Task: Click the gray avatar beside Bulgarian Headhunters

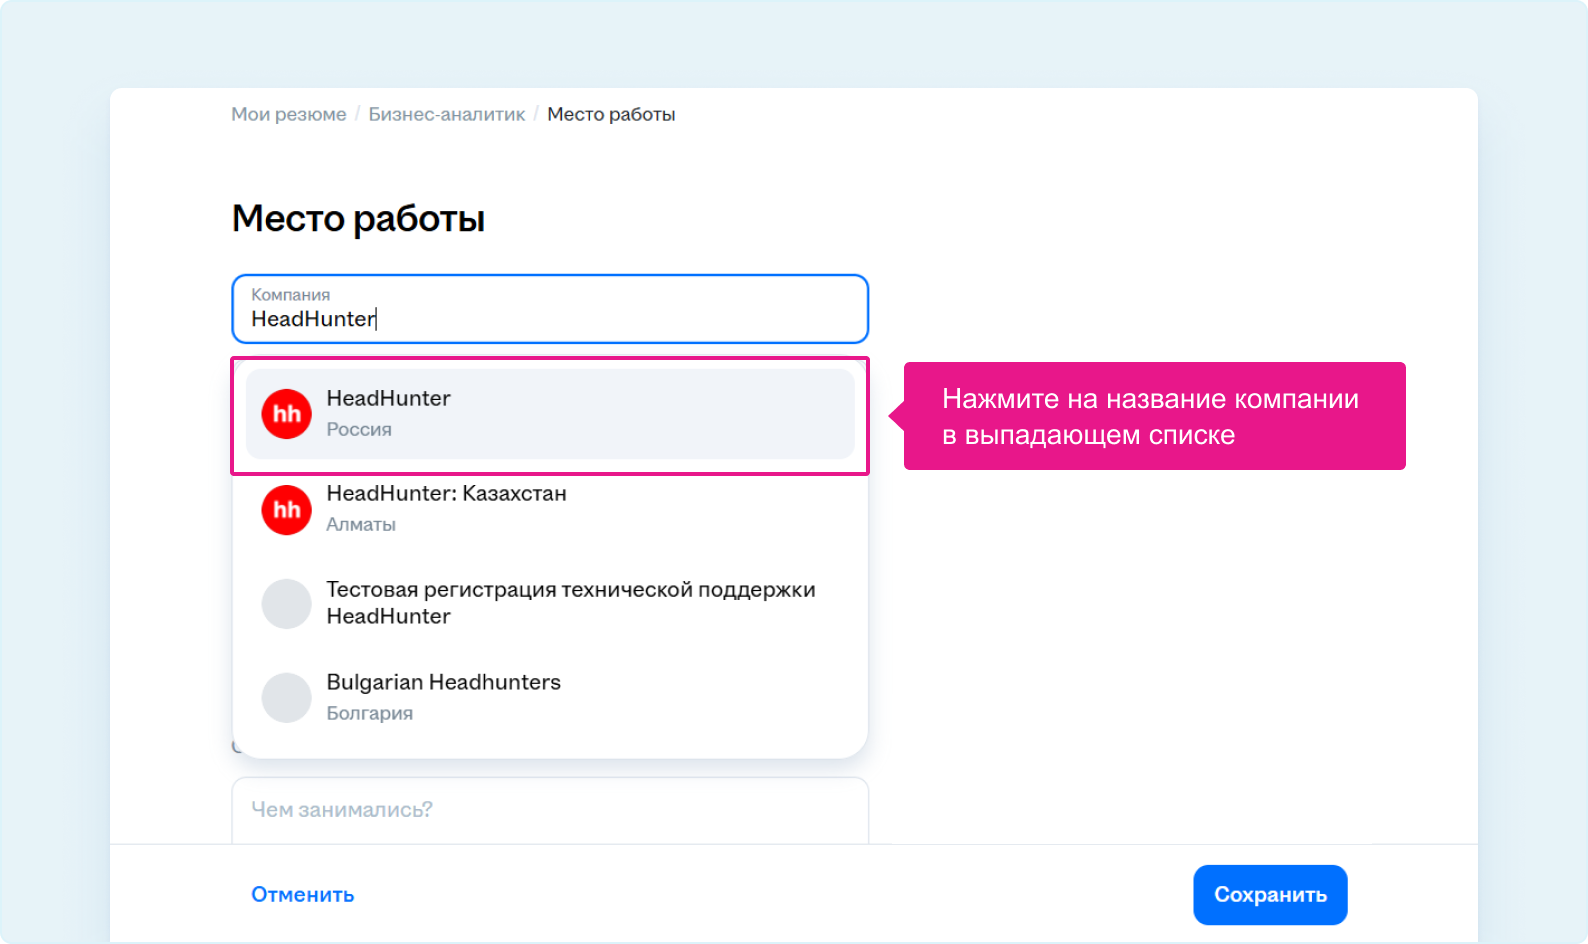Action: (287, 698)
